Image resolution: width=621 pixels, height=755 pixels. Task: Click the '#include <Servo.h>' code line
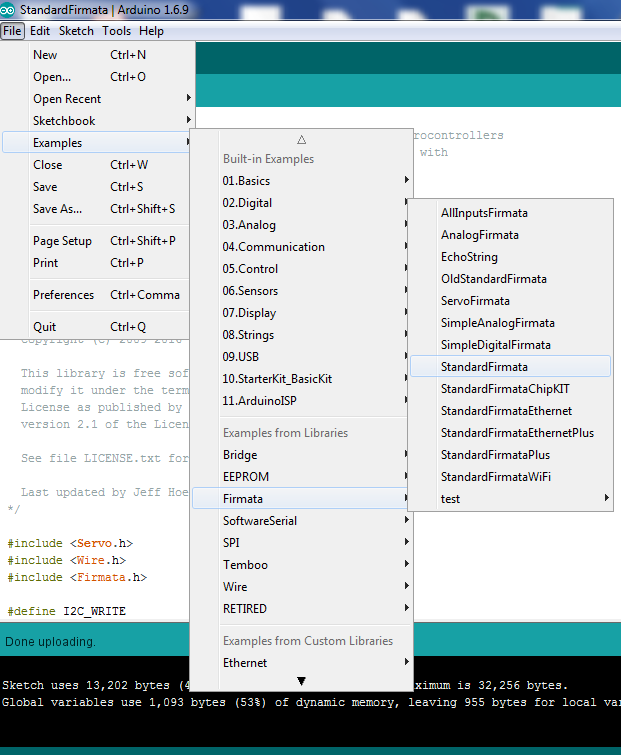pyautogui.click(x=70, y=544)
